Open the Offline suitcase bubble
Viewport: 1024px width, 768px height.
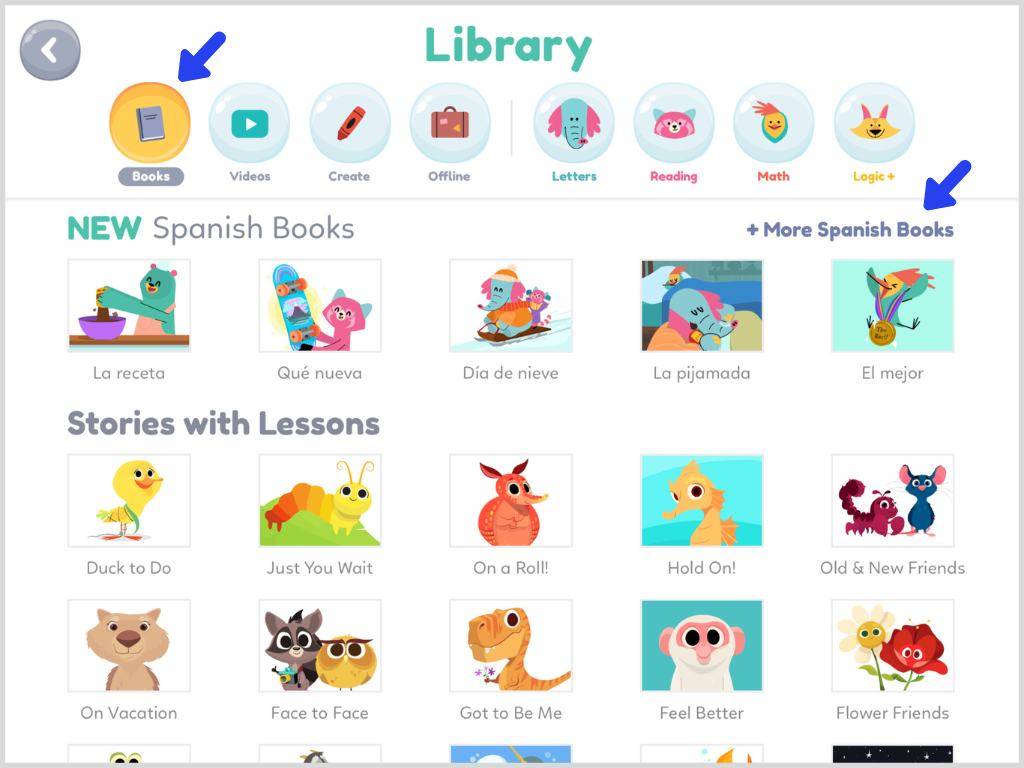pyautogui.click(x=450, y=123)
